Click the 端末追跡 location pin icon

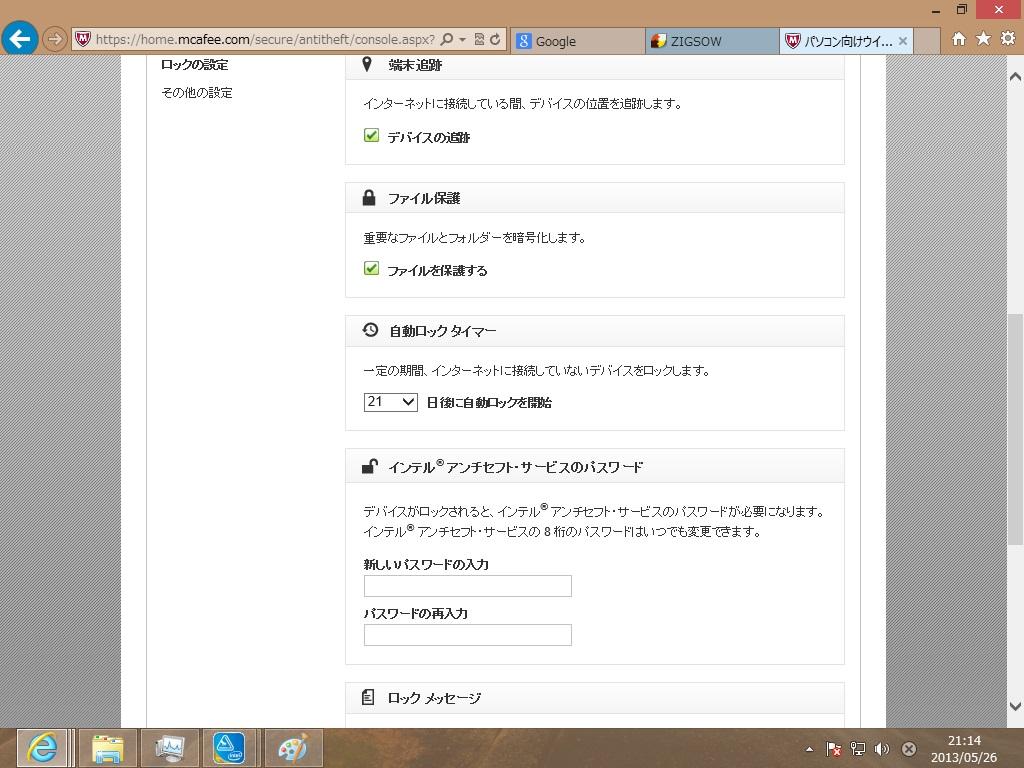367,64
